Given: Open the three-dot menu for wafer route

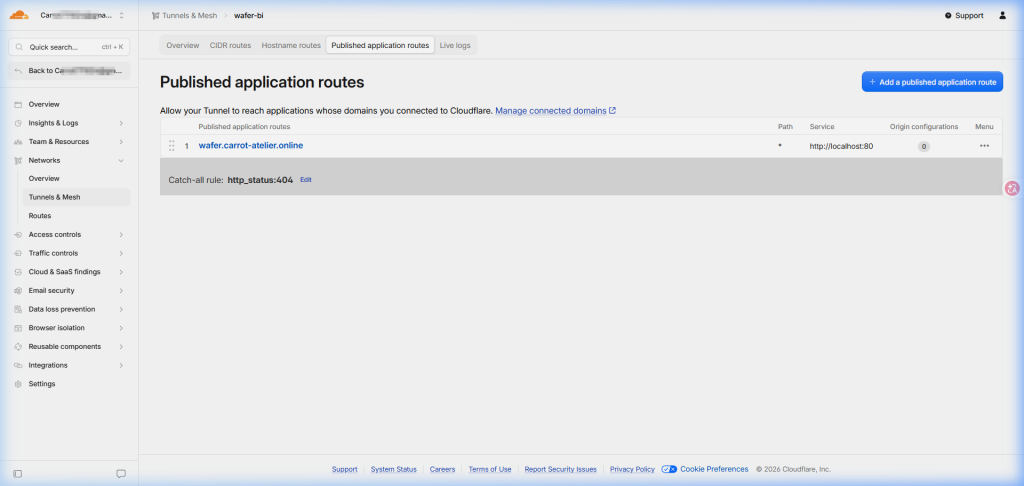Looking at the screenshot, I should (x=984, y=146).
